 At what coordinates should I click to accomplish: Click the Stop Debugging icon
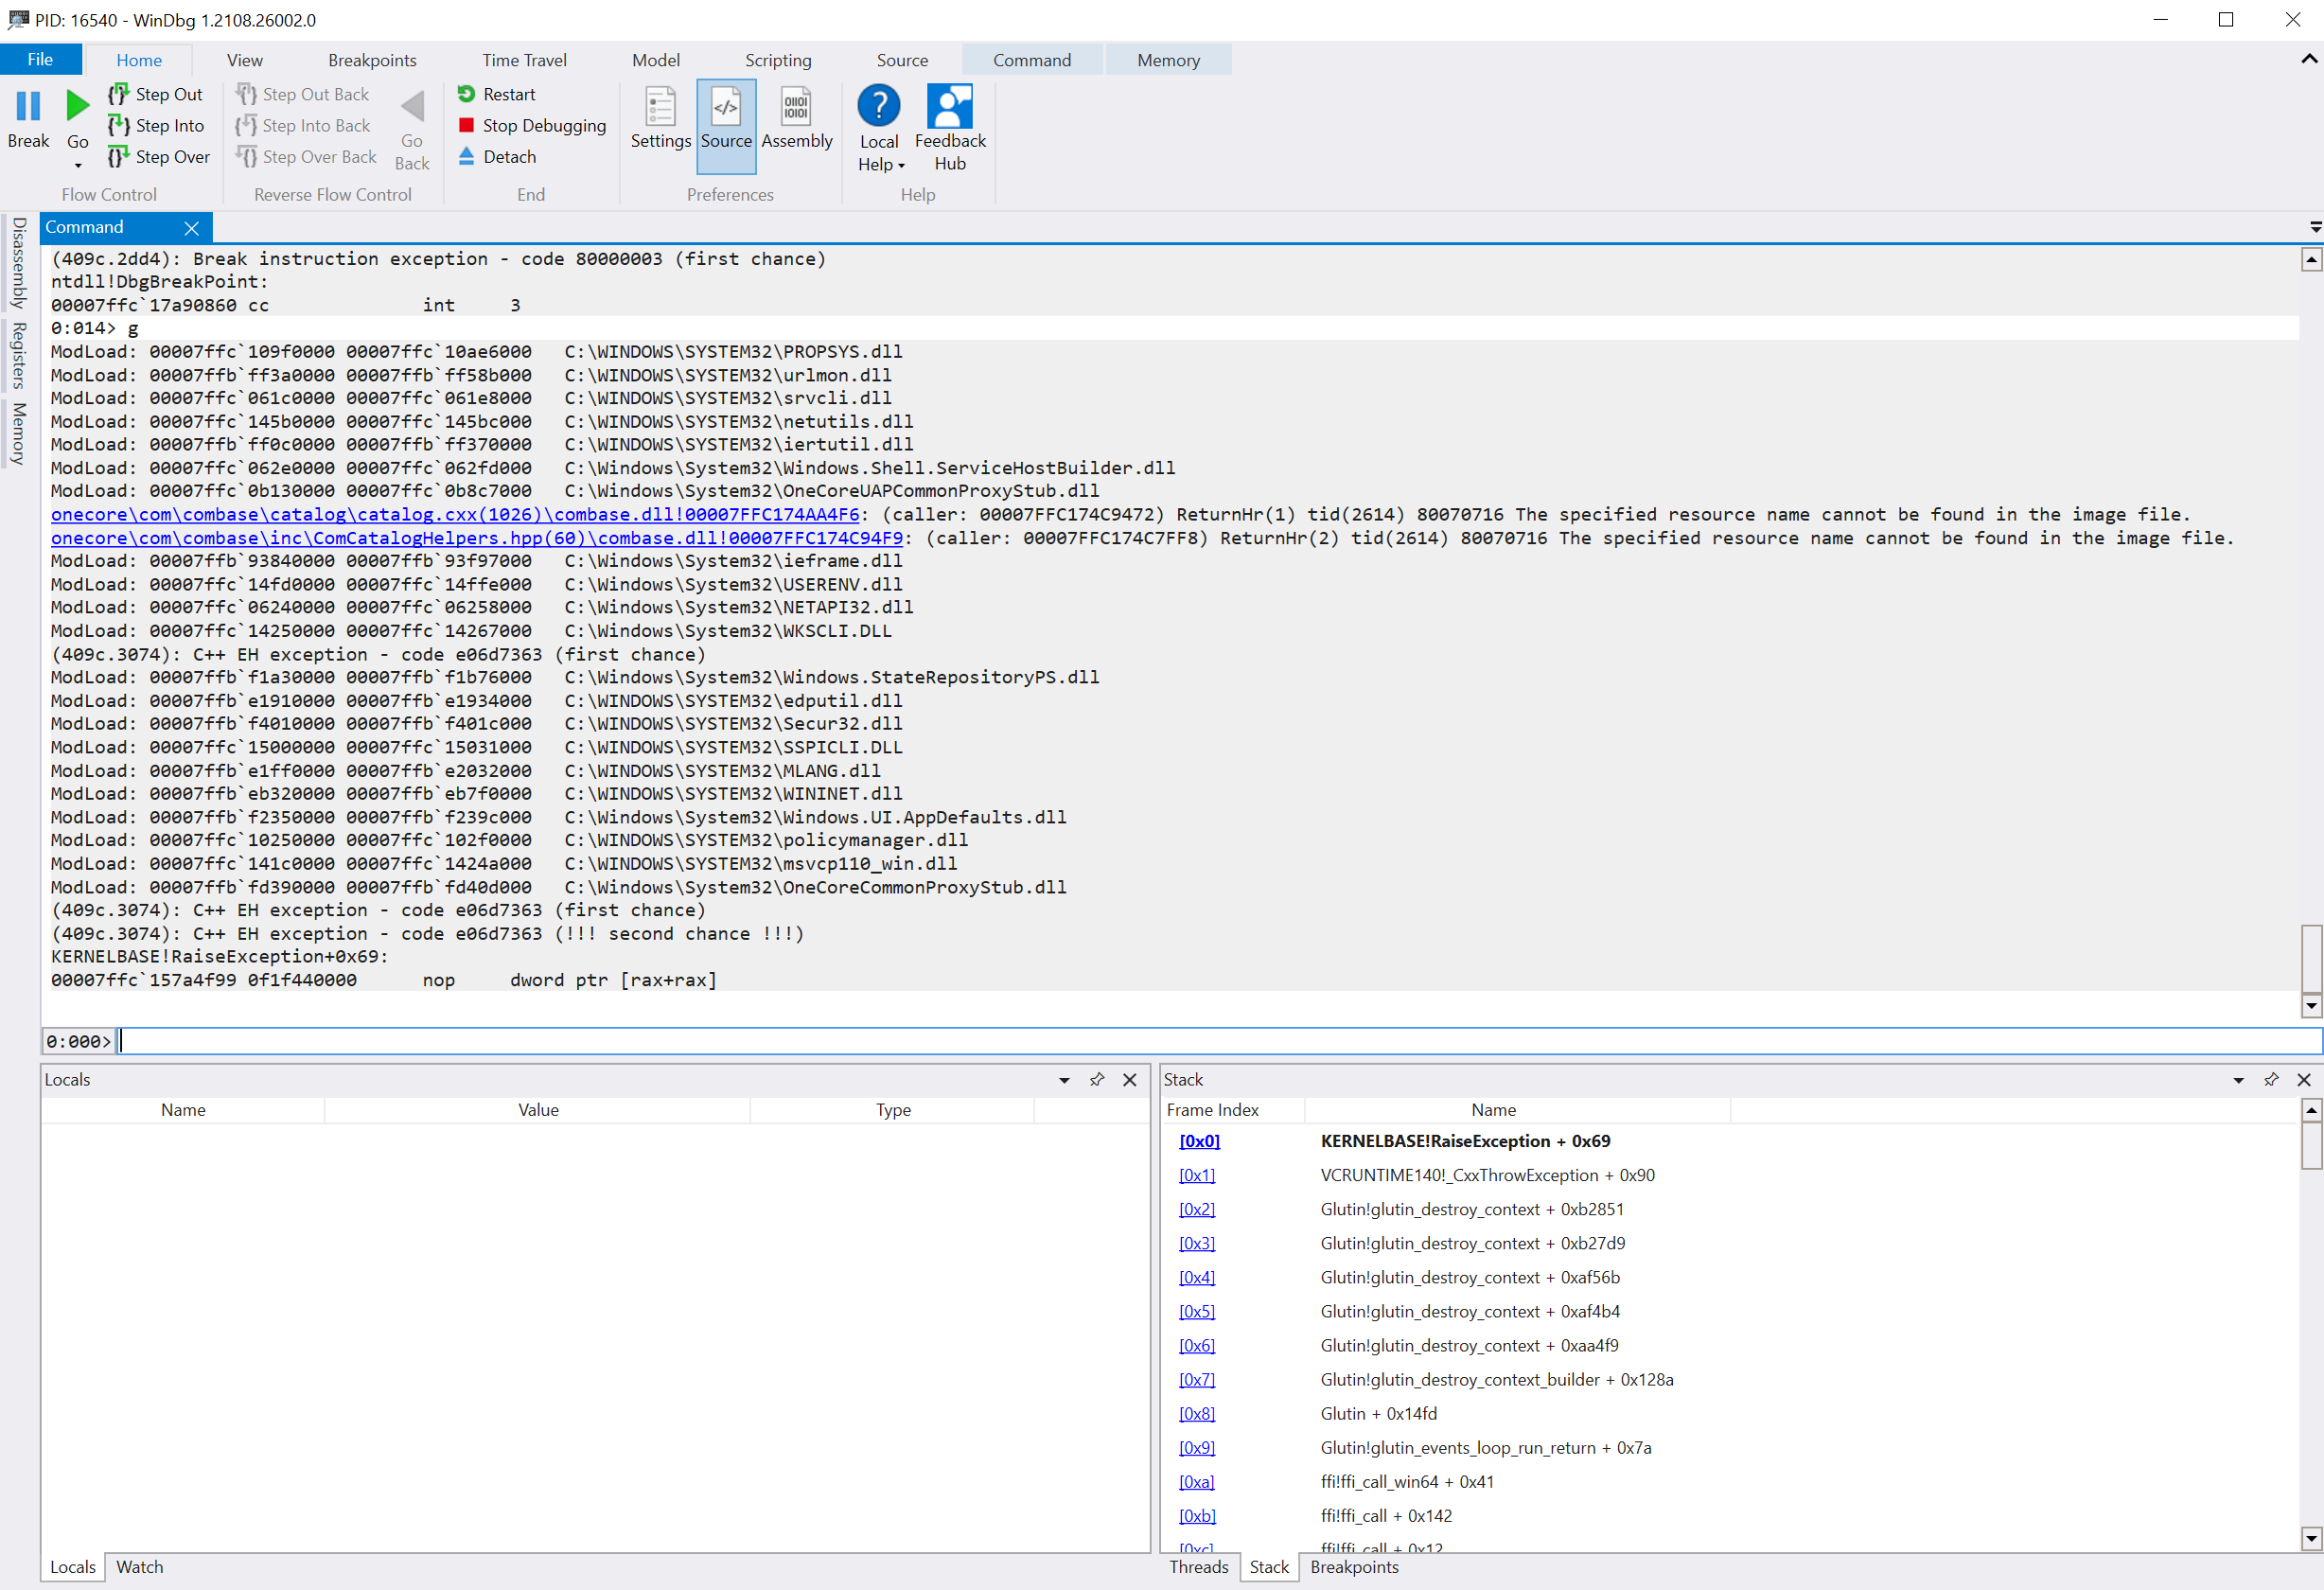(467, 125)
